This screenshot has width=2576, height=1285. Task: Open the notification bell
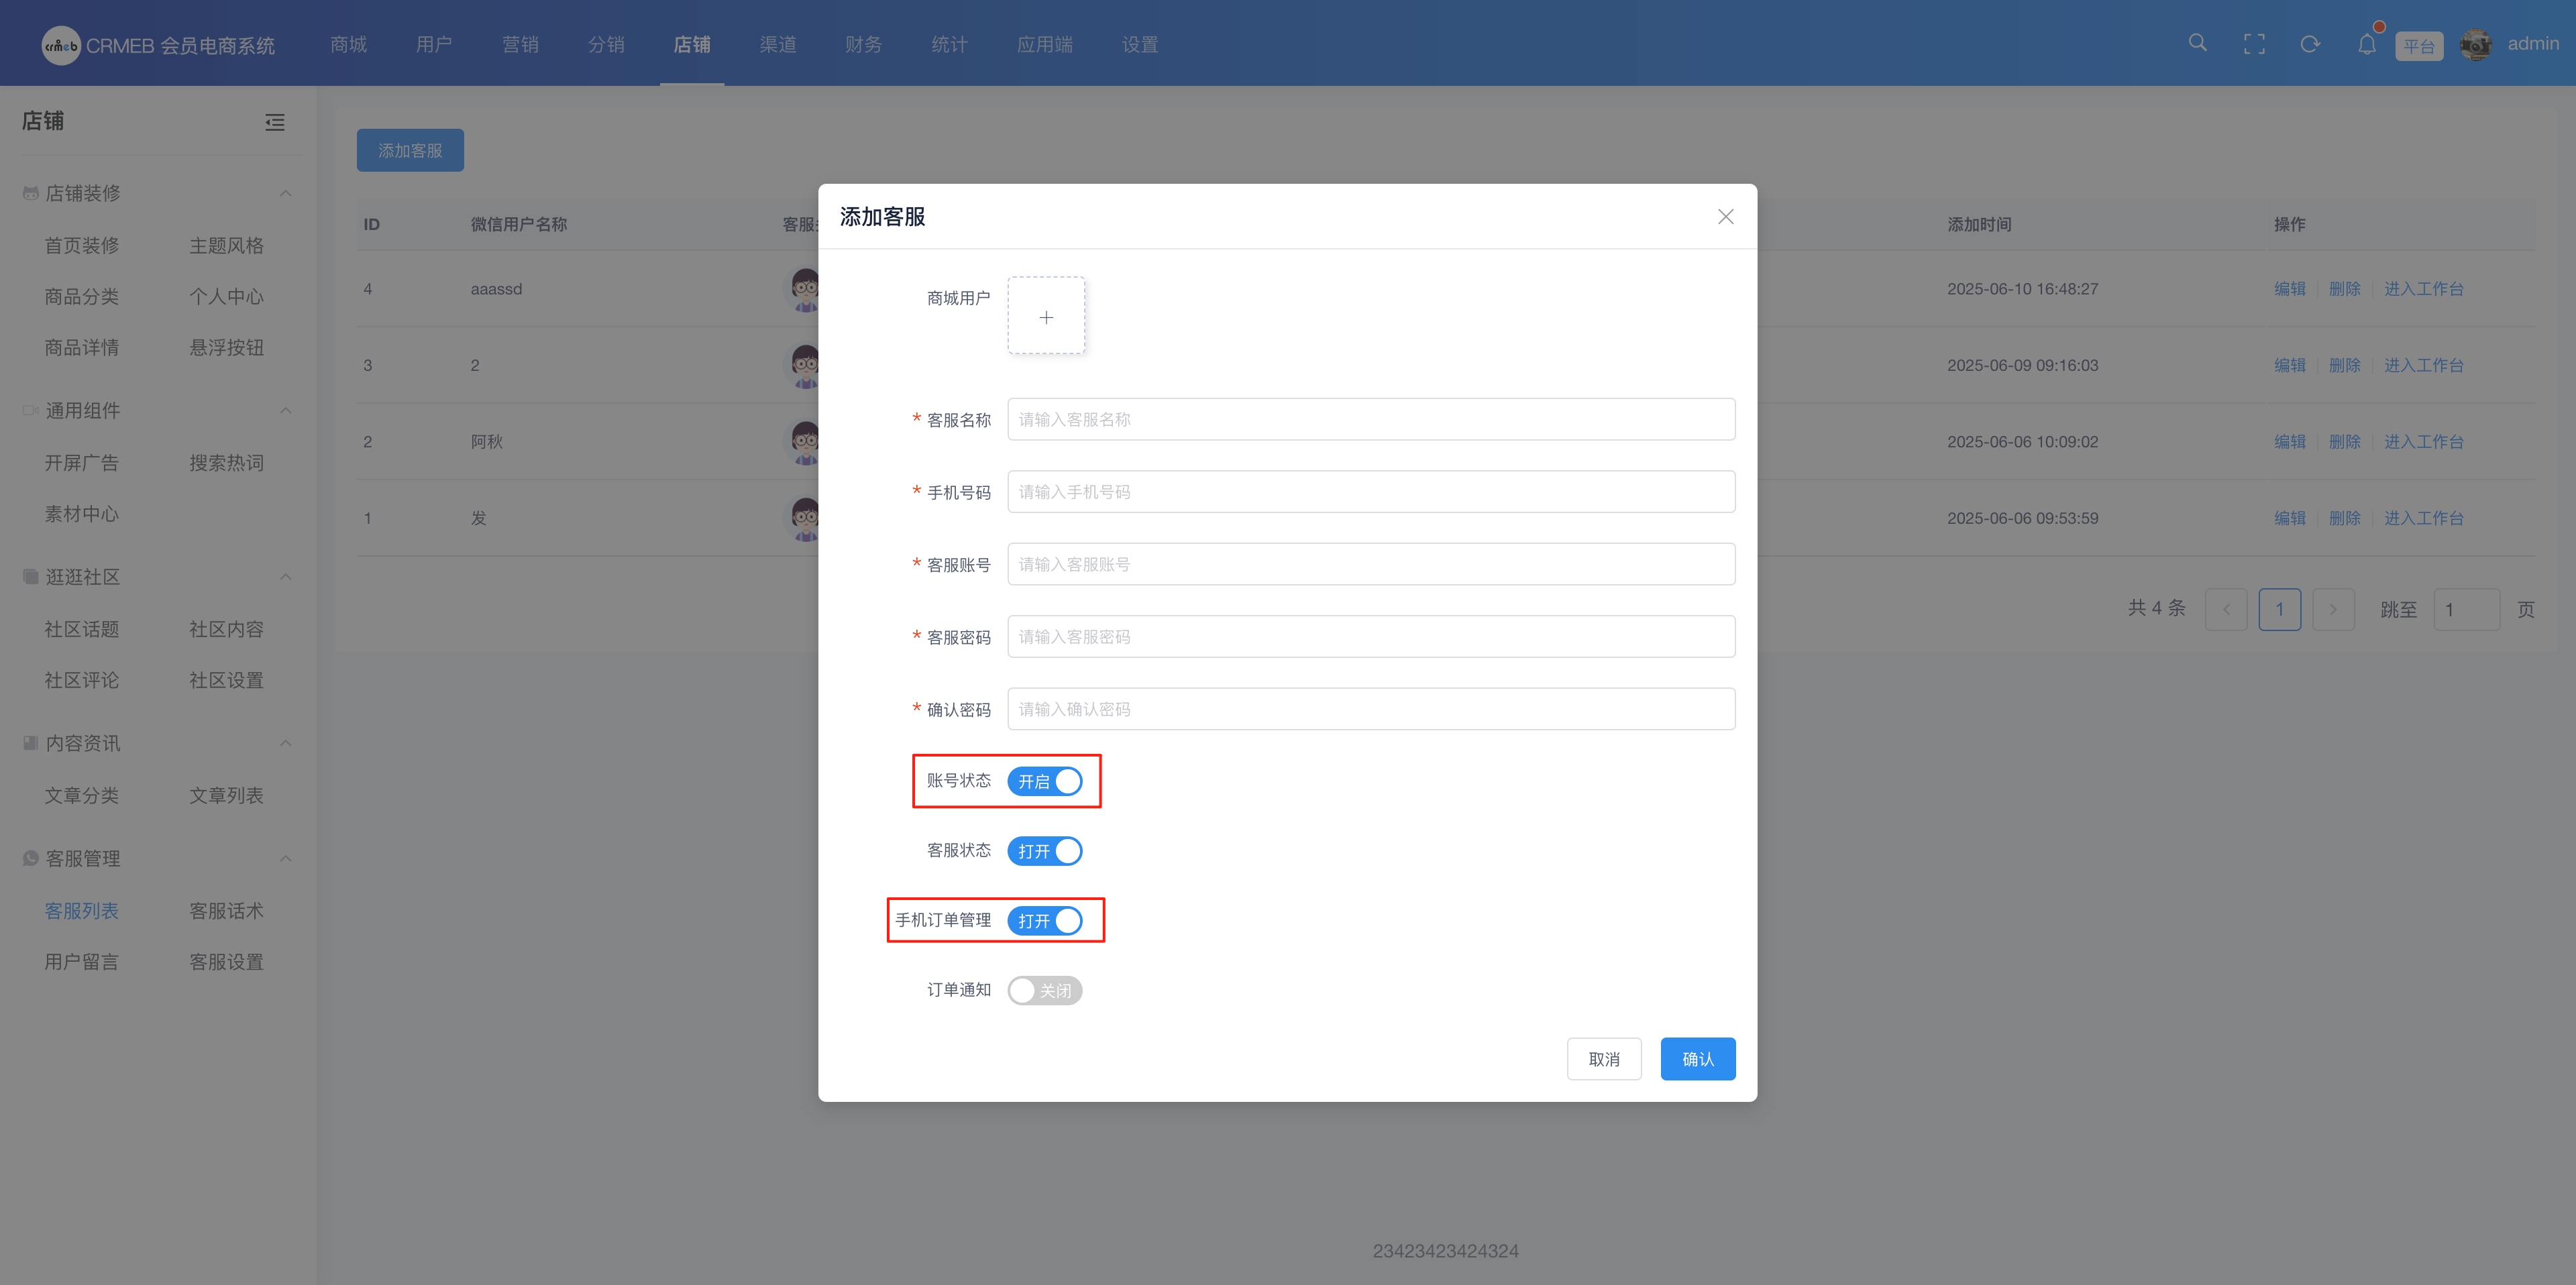[2367, 44]
